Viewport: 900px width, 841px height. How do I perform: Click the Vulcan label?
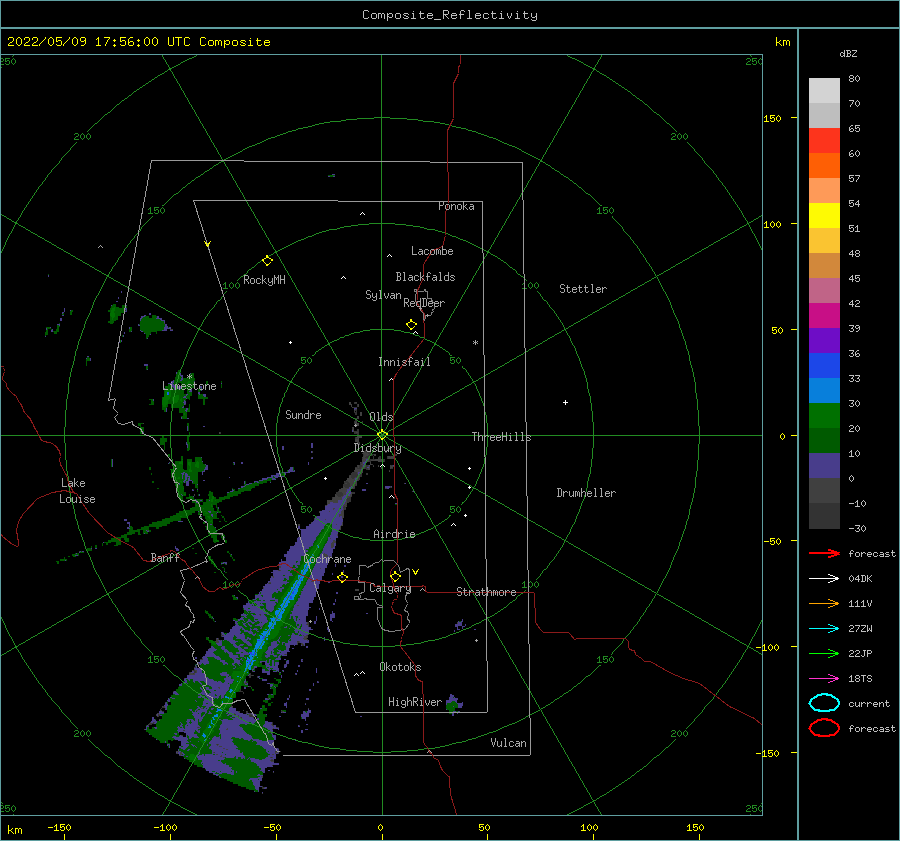(508, 743)
